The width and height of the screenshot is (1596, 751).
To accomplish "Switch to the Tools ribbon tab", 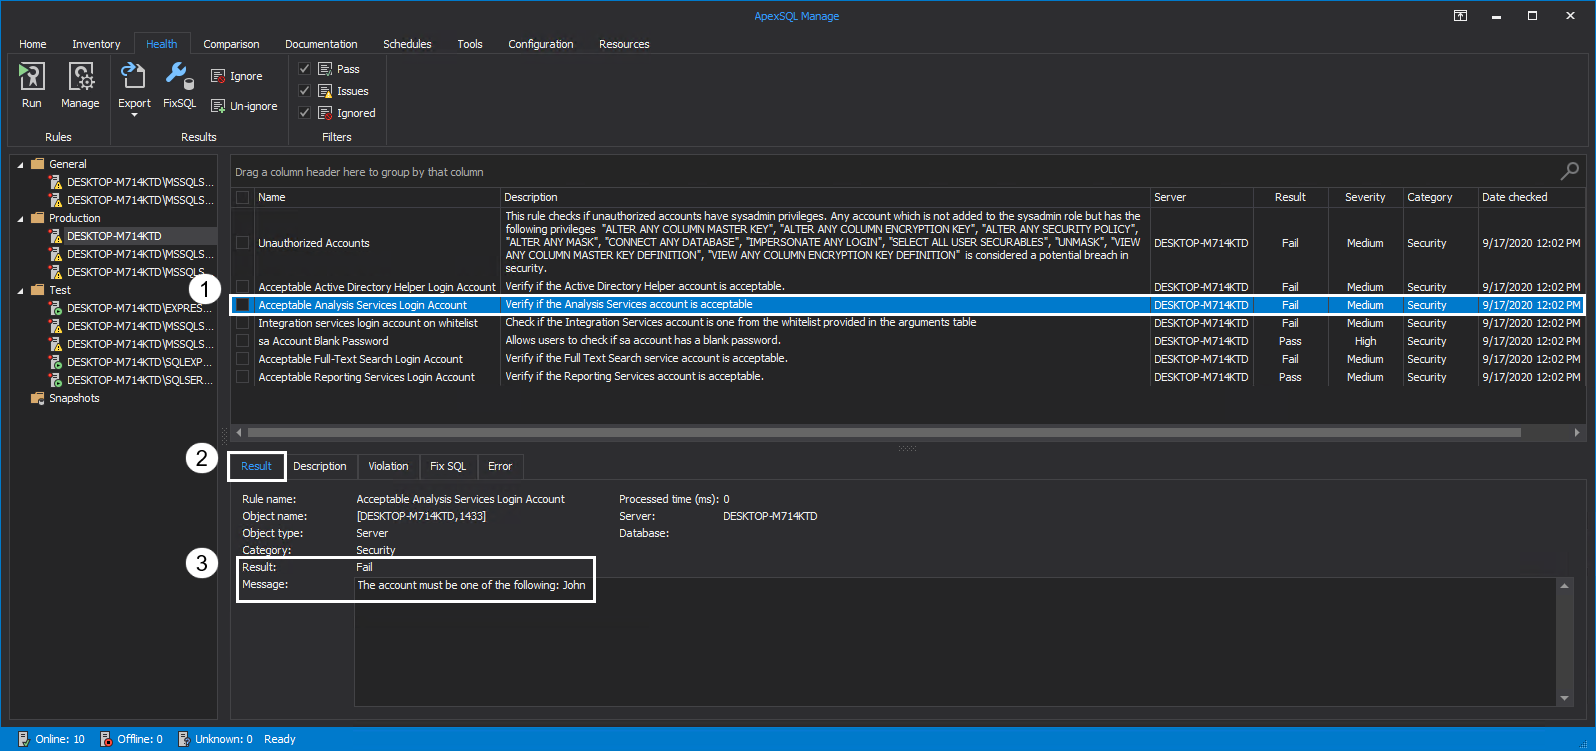I will (470, 44).
